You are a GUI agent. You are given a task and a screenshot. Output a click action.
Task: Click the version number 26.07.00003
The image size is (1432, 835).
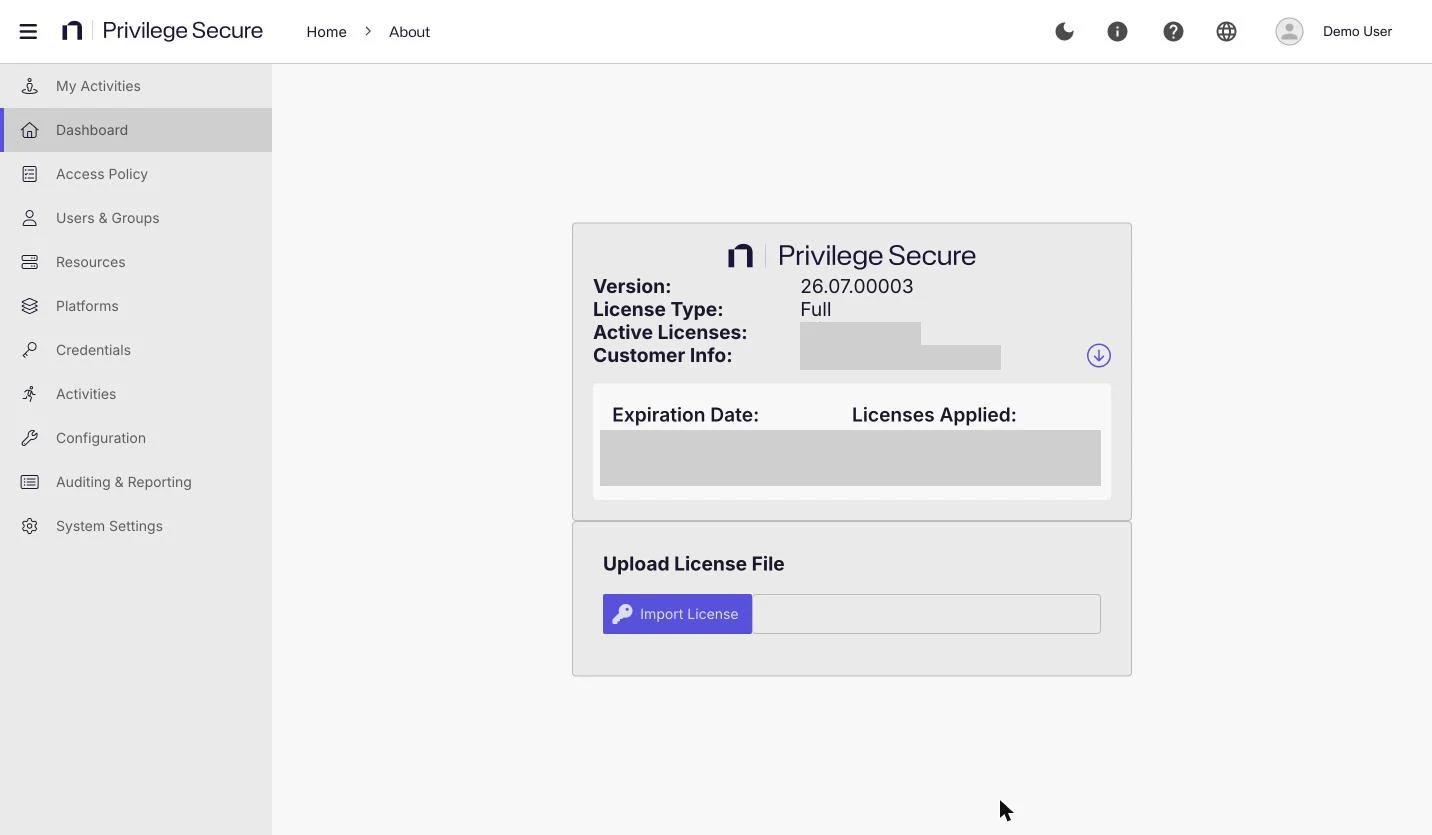[857, 286]
